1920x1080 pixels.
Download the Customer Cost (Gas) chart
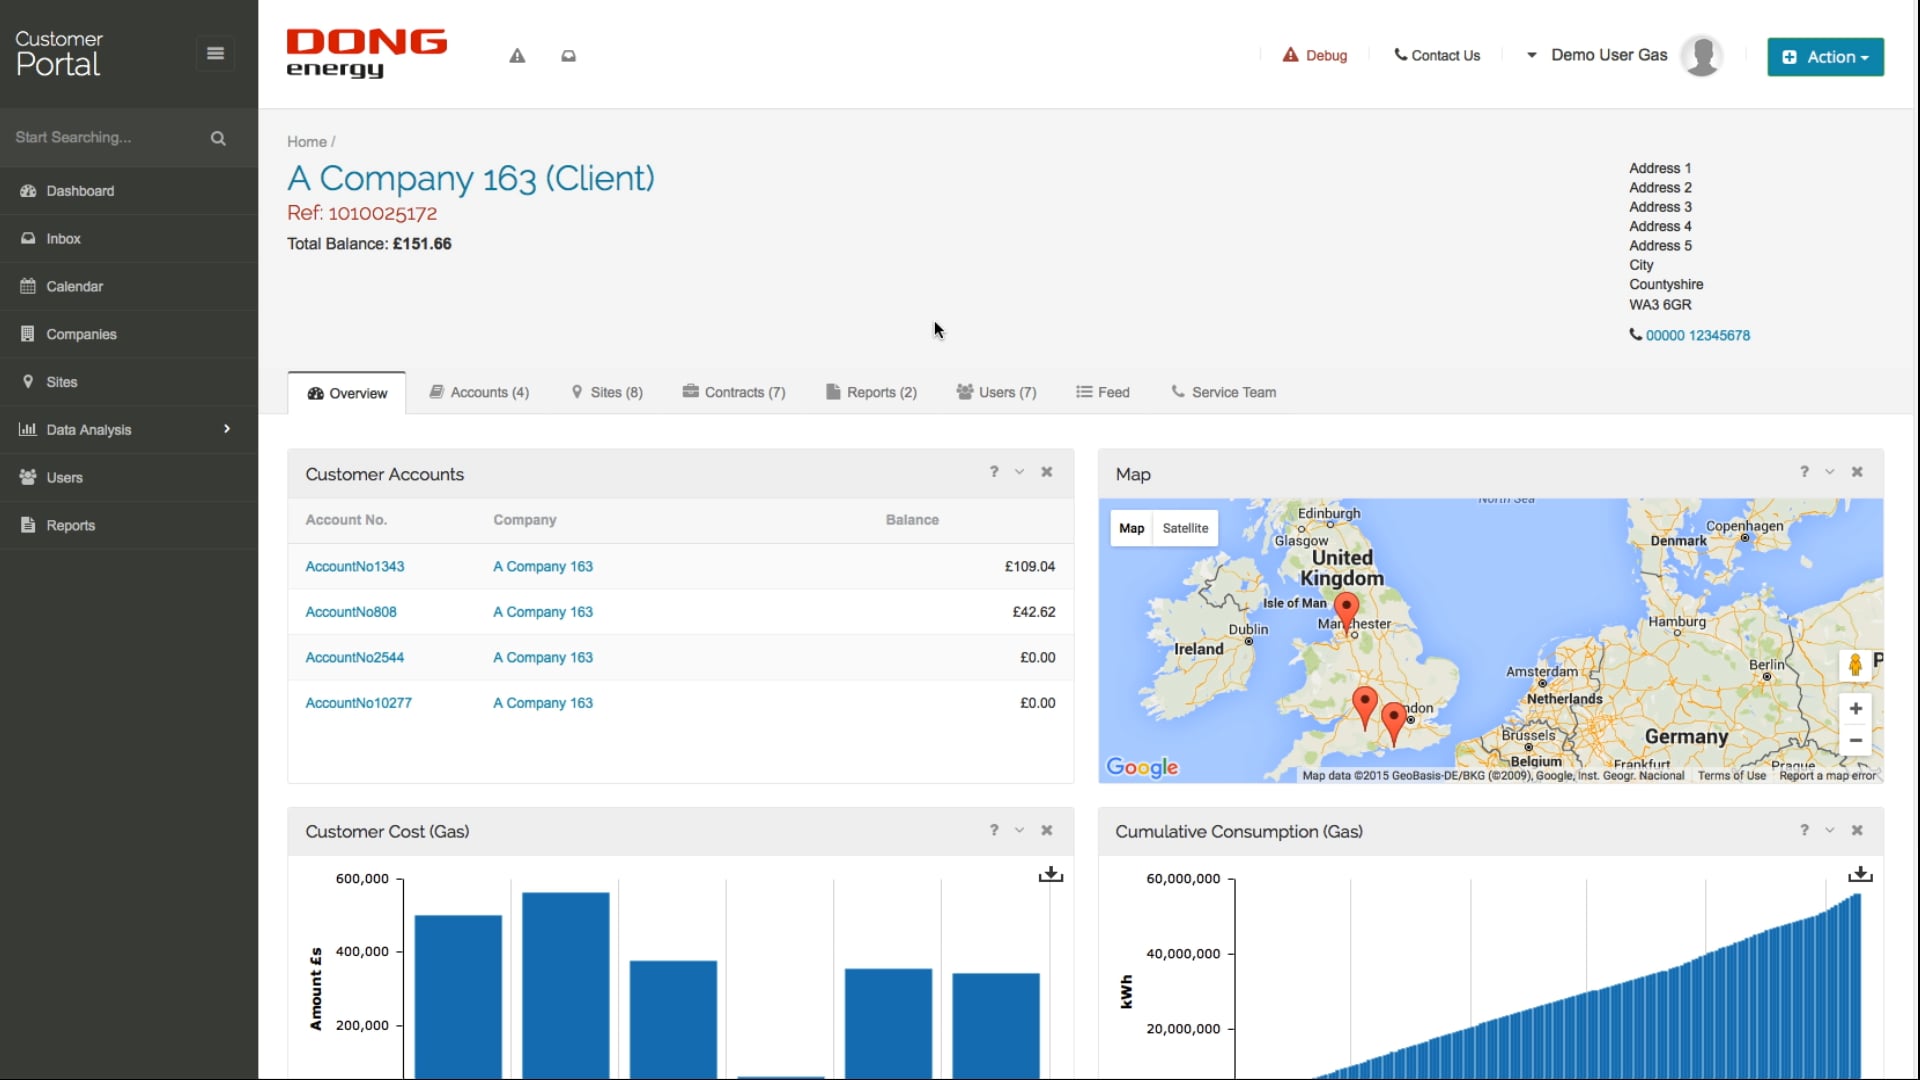click(x=1050, y=873)
